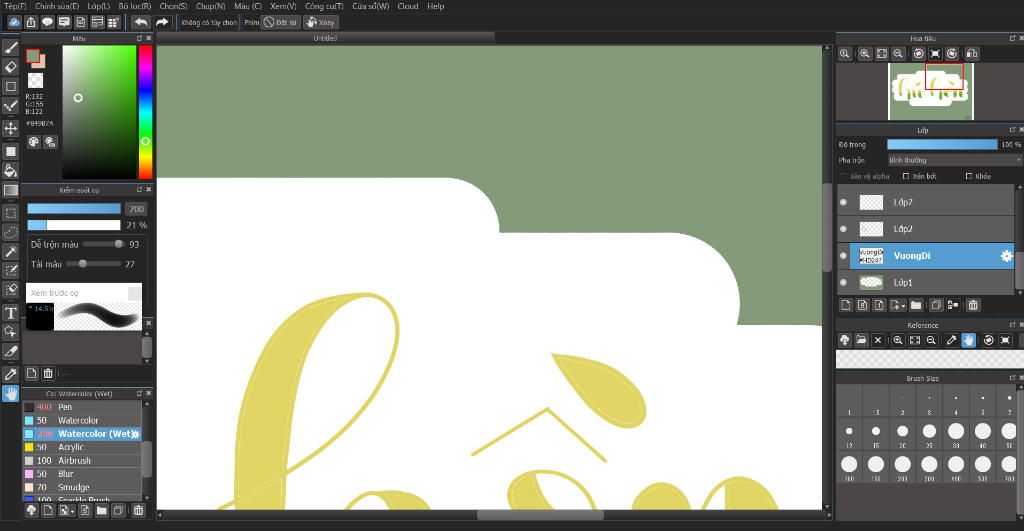Select the Eyedropper tool
Image resolution: width=1024 pixels, height=531 pixels.
10,374
